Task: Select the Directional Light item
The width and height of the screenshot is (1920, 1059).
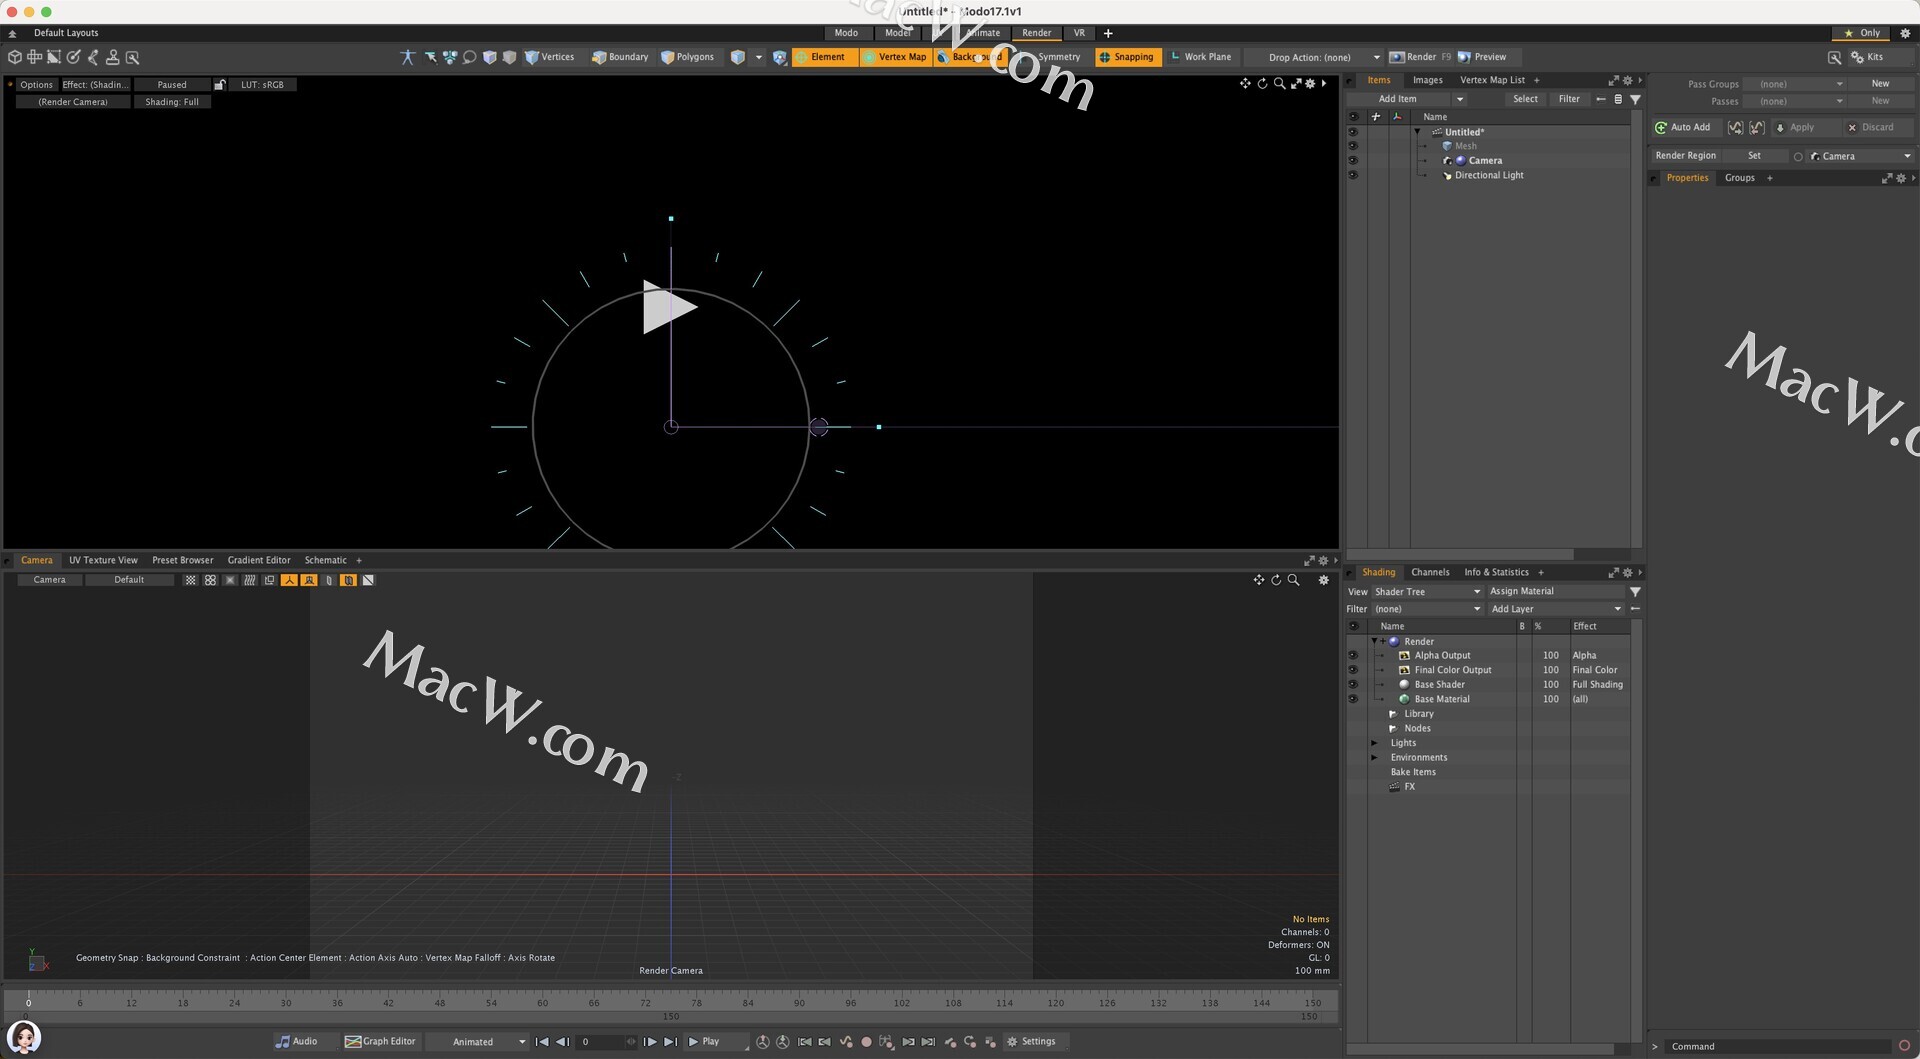Action: [1489, 175]
